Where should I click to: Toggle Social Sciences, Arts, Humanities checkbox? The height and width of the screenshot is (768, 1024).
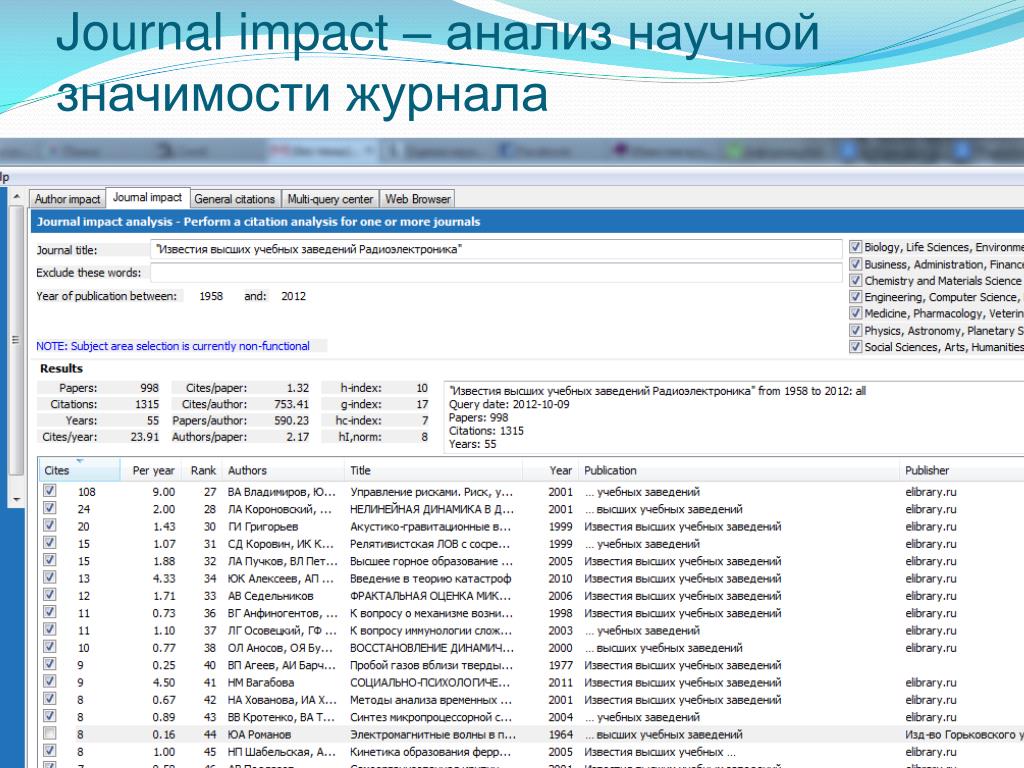click(856, 347)
